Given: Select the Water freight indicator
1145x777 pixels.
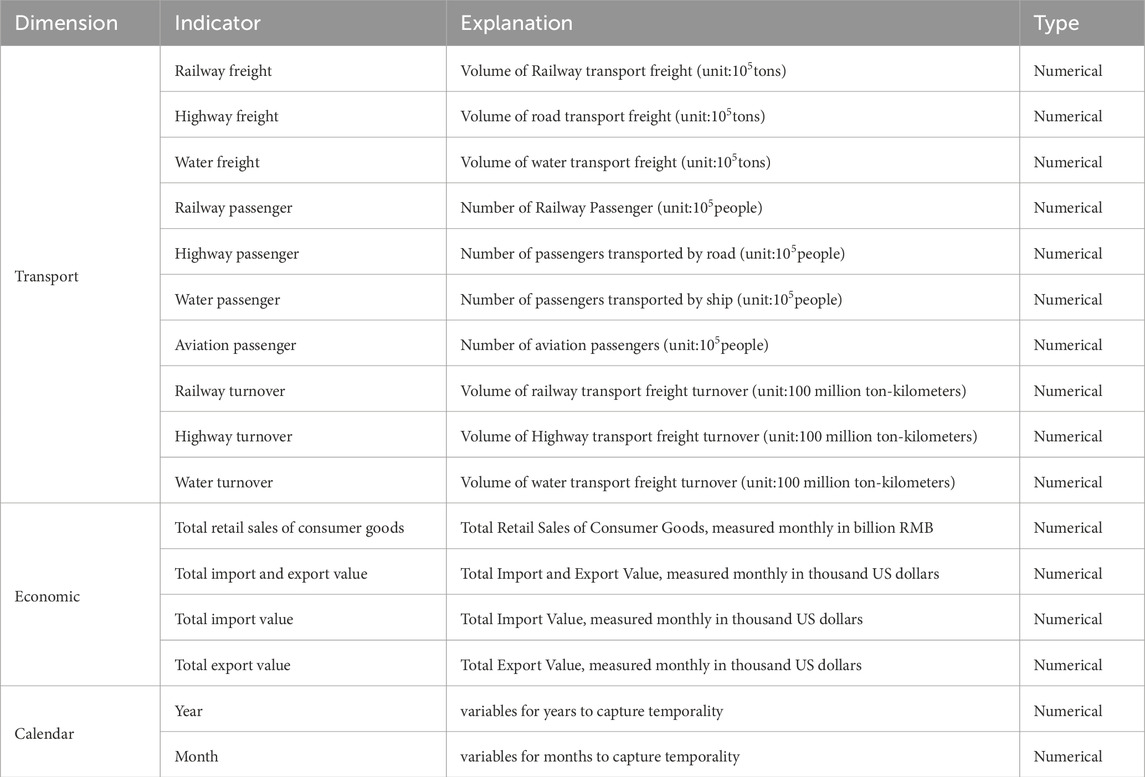Looking at the screenshot, I should tap(217, 162).
